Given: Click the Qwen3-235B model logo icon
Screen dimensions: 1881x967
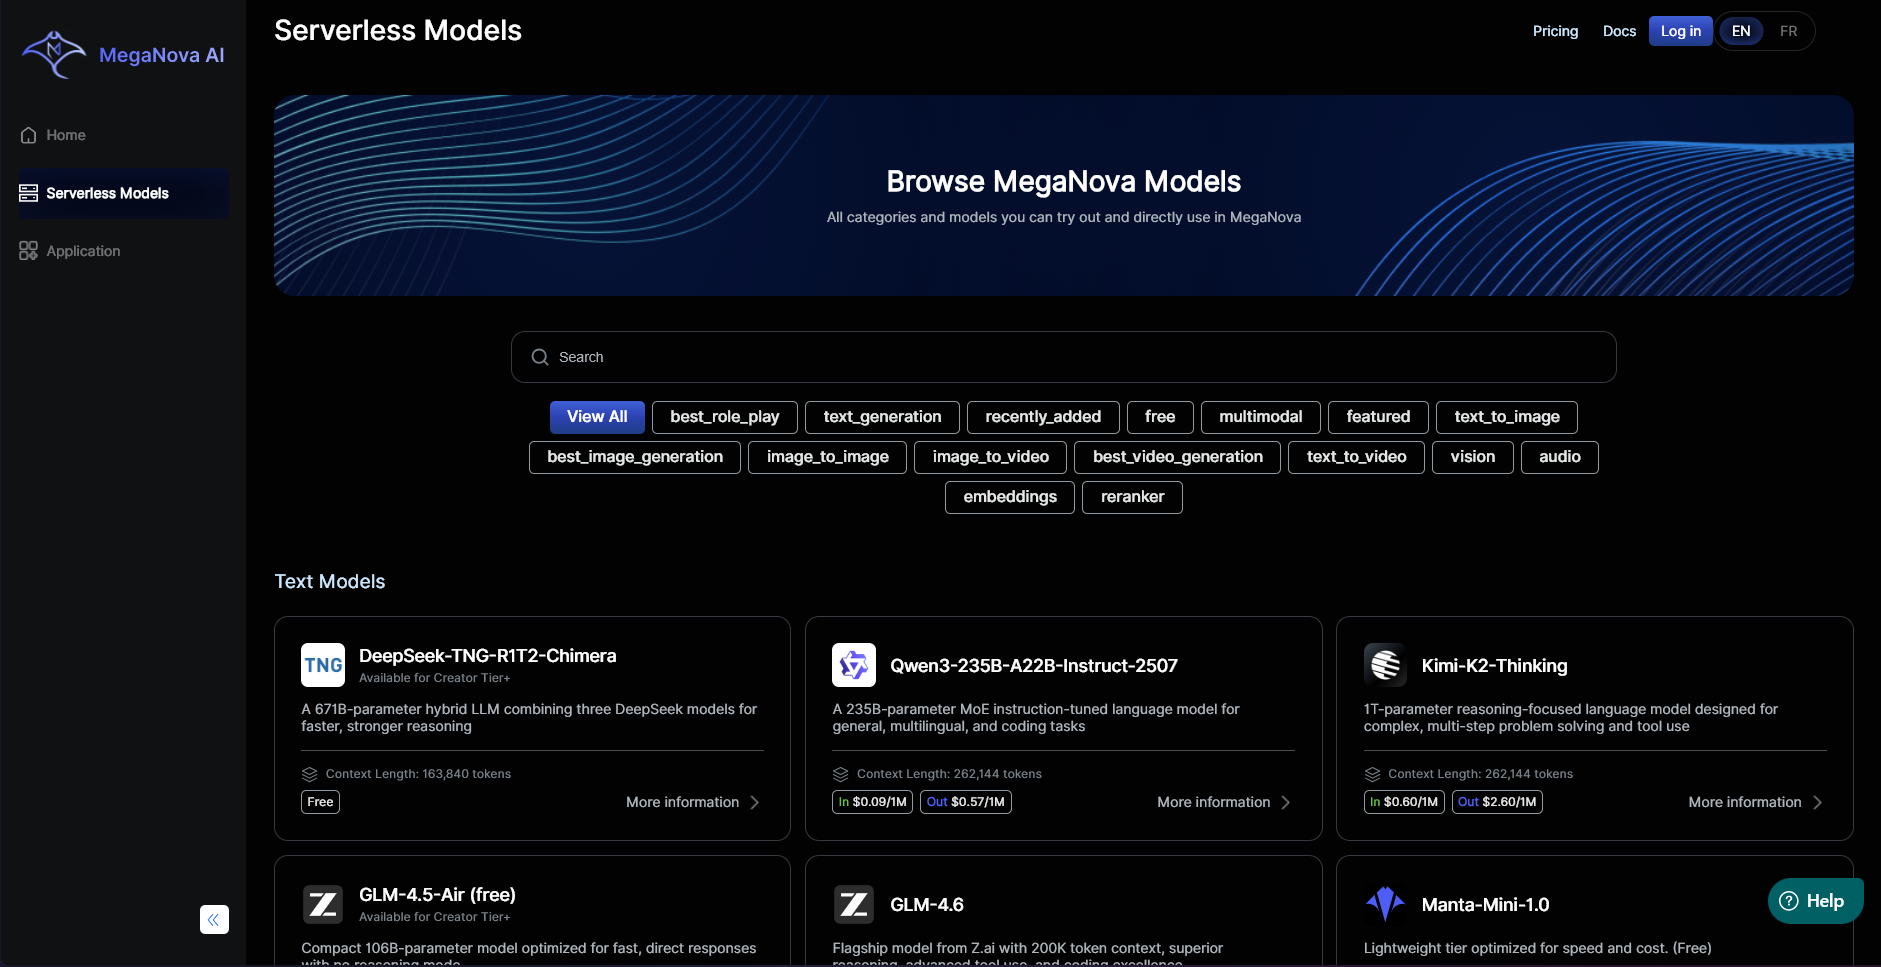Looking at the screenshot, I should click(x=854, y=665).
